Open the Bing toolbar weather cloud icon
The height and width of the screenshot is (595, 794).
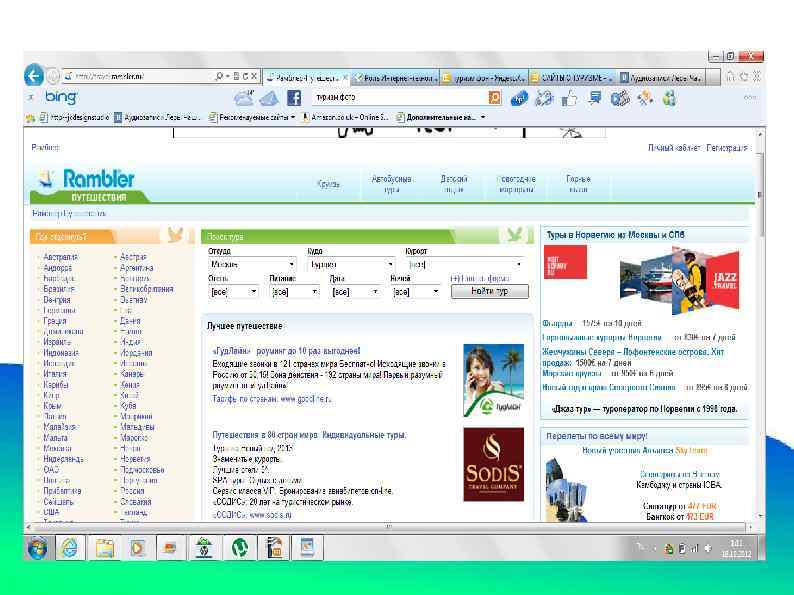pyautogui.click(x=244, y=97)
